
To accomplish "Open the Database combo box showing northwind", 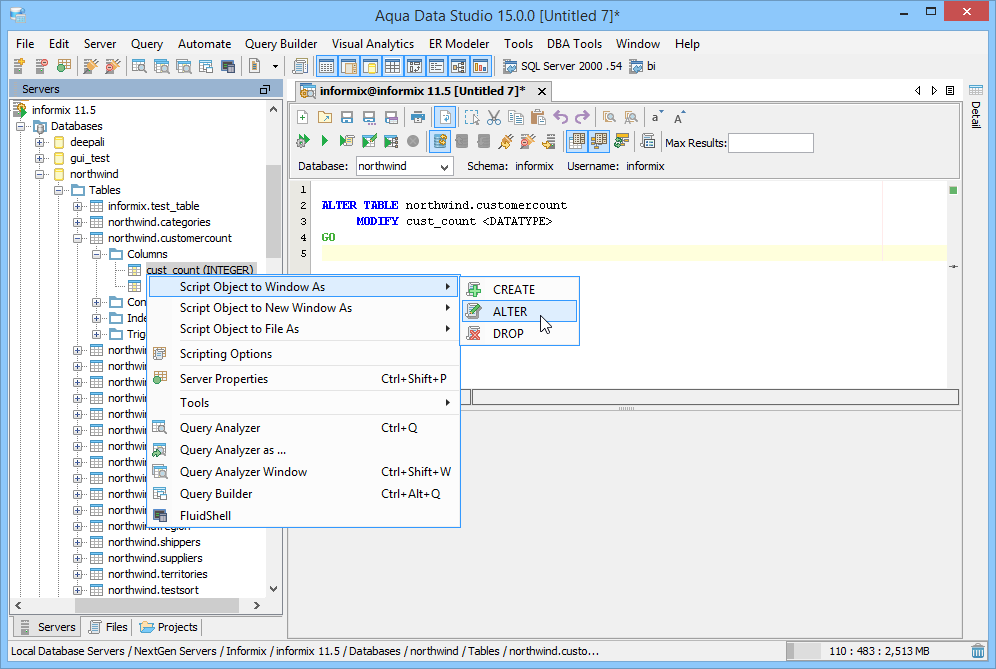I will 404,166.
